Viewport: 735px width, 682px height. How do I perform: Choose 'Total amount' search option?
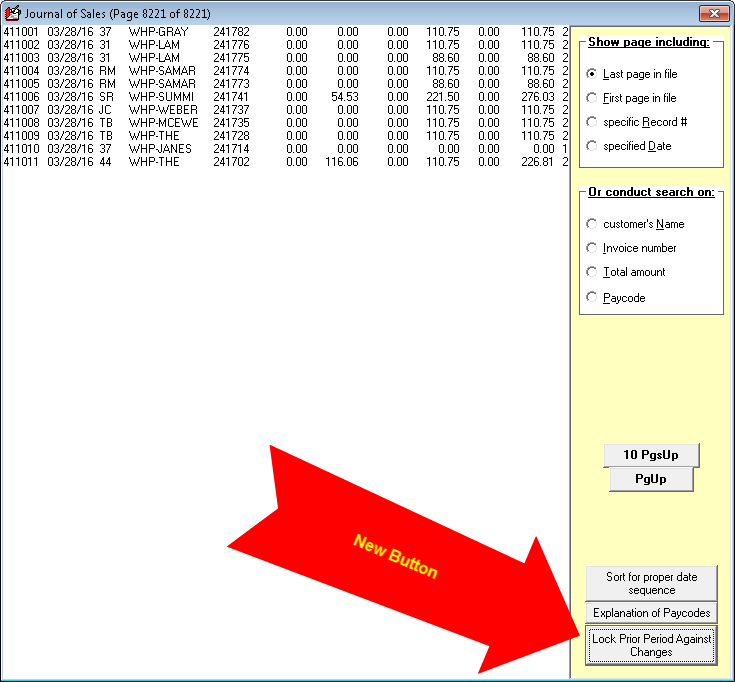pos(592,272)
